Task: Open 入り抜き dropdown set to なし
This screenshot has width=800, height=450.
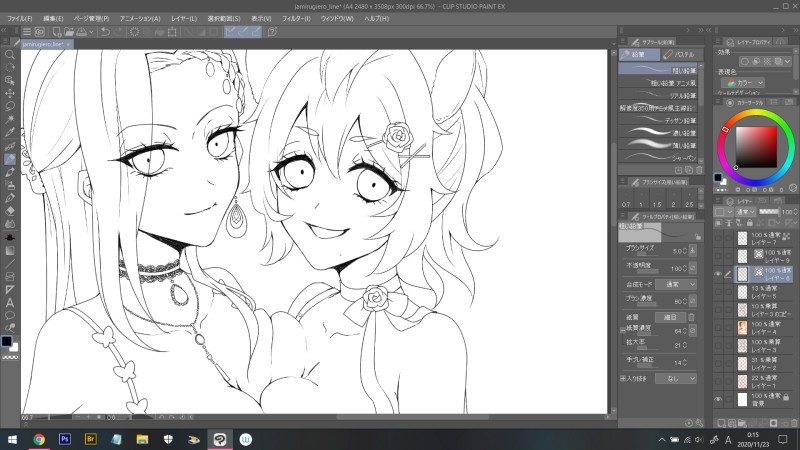Action: (x=676, y=378)
